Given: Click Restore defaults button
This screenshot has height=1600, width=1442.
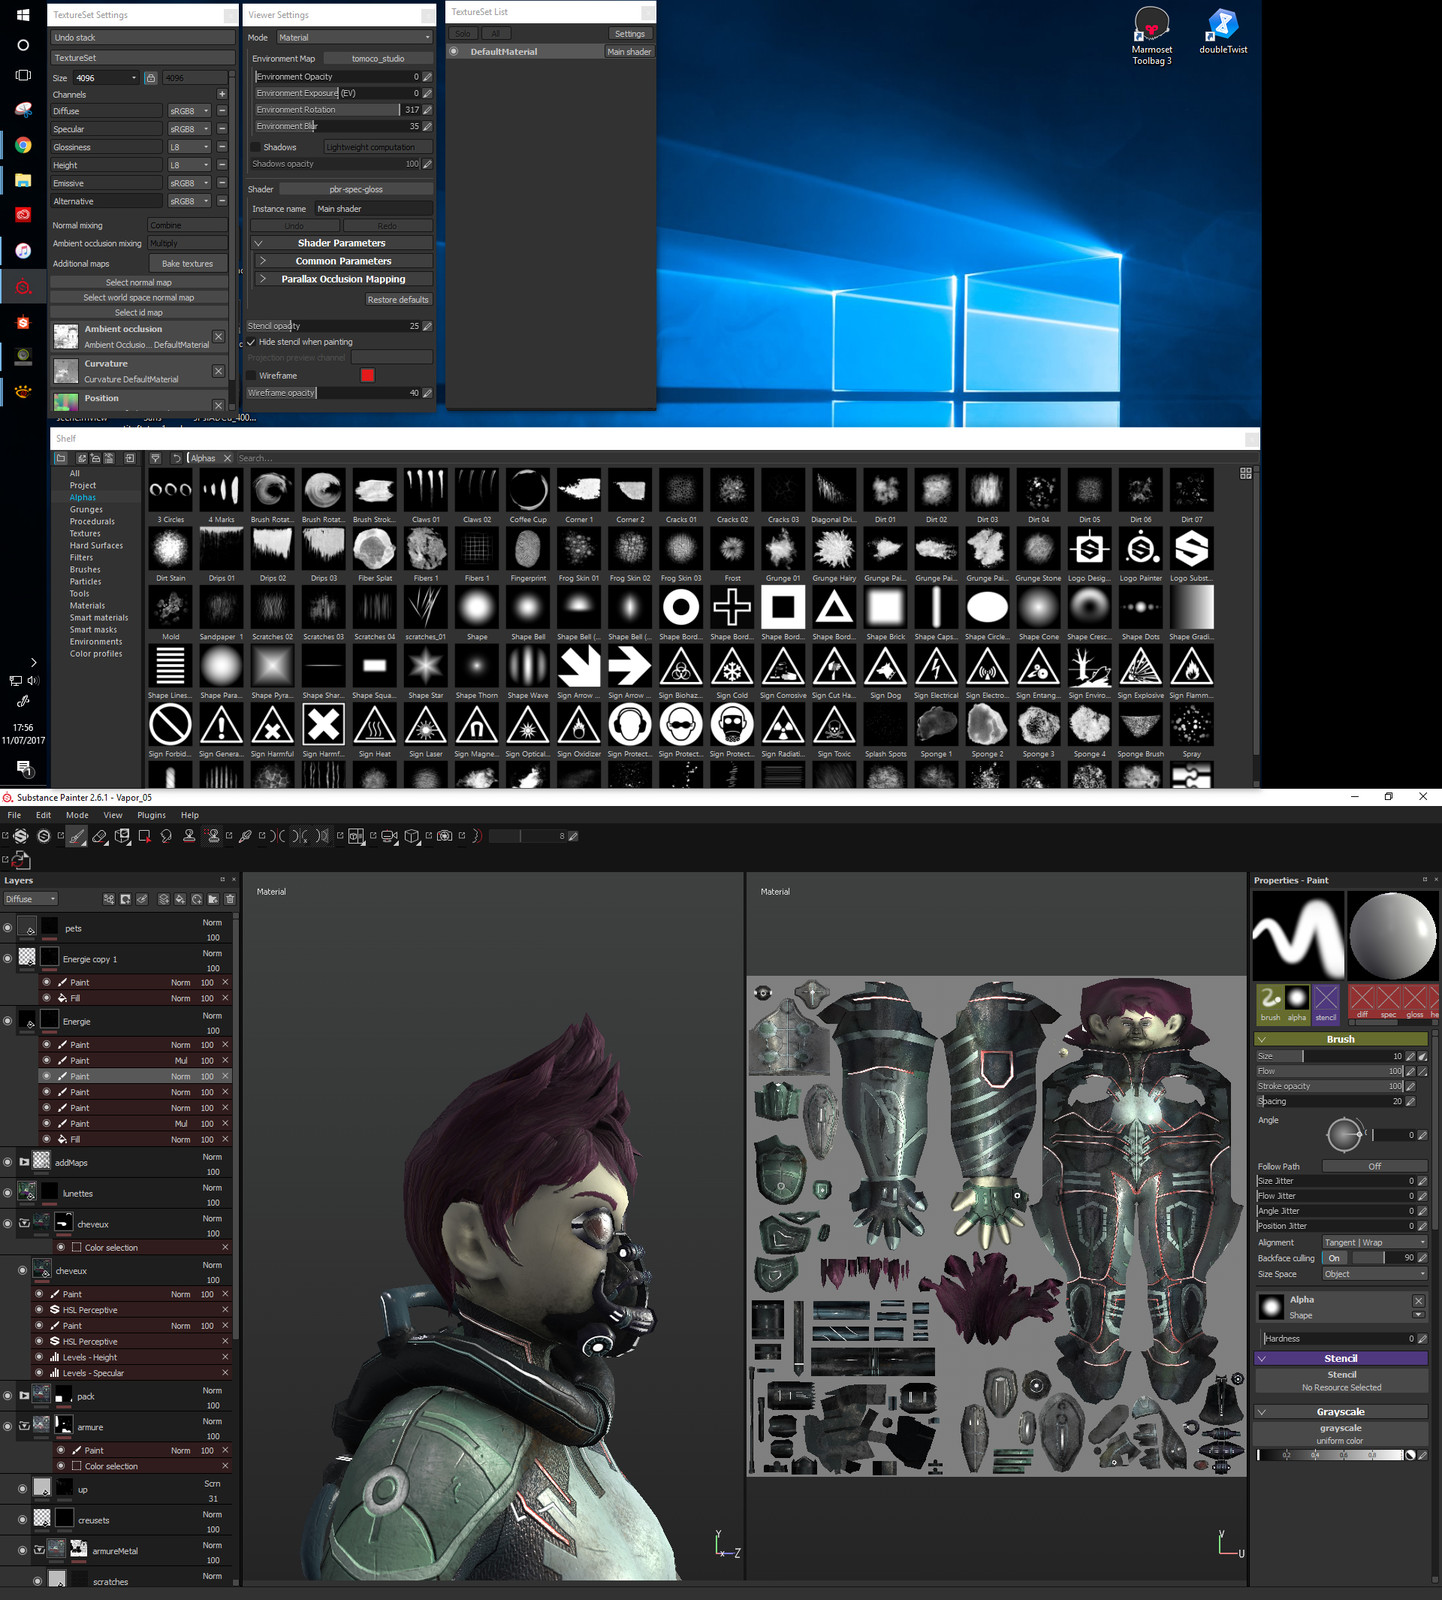Looking at the screenshot, I should click(398, 300).
